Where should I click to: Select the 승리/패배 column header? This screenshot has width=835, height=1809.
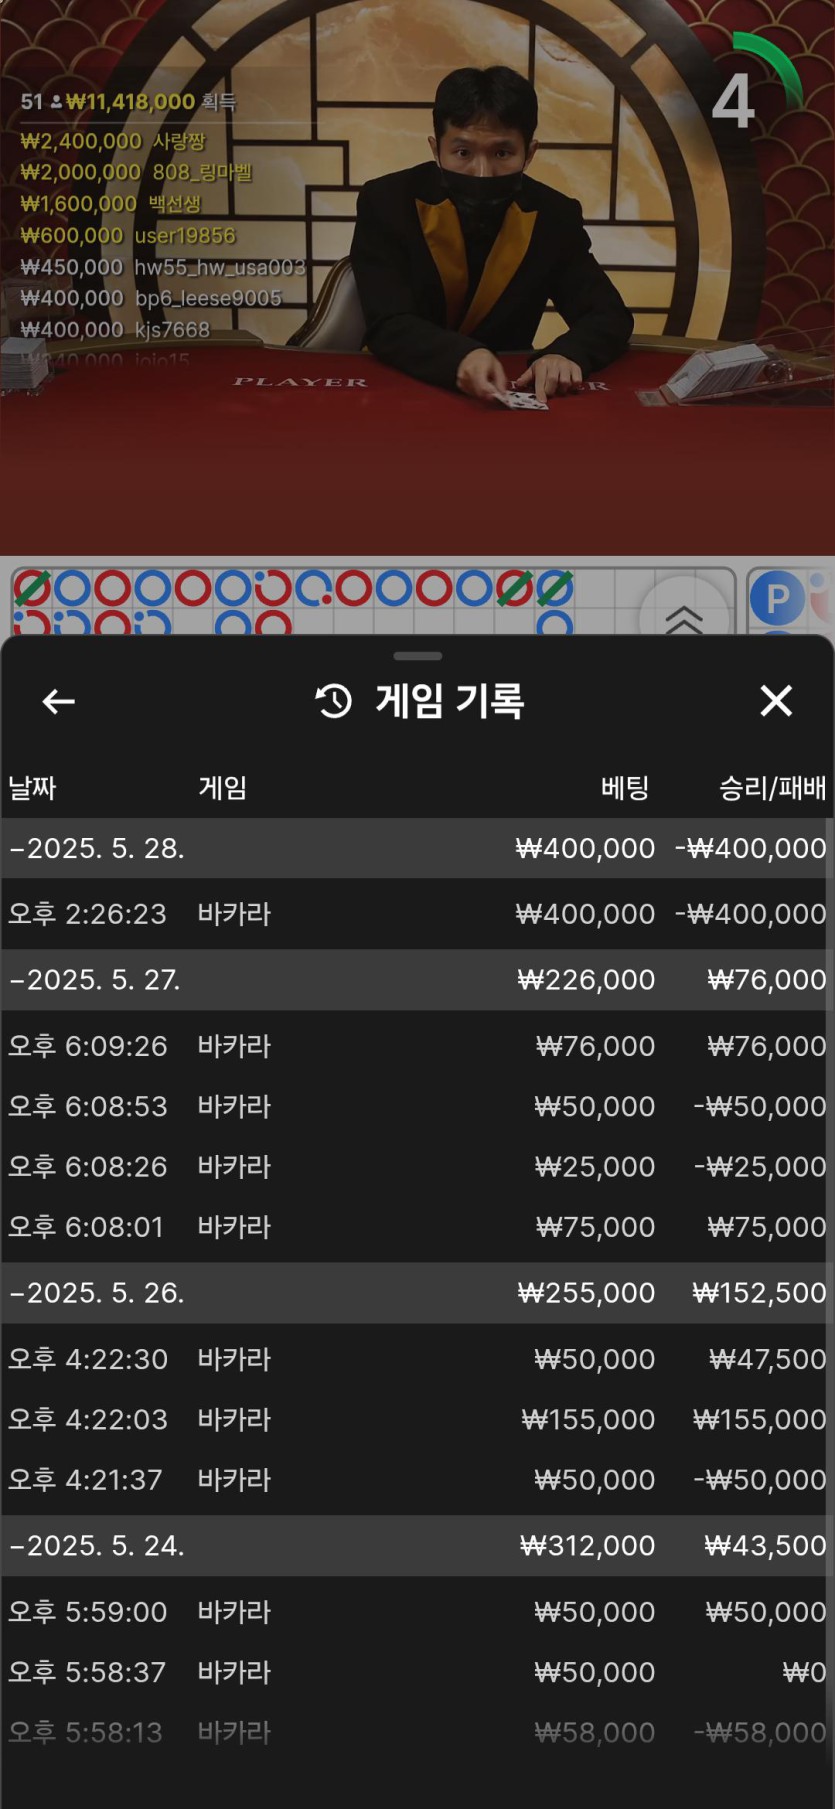pos(772,788)
